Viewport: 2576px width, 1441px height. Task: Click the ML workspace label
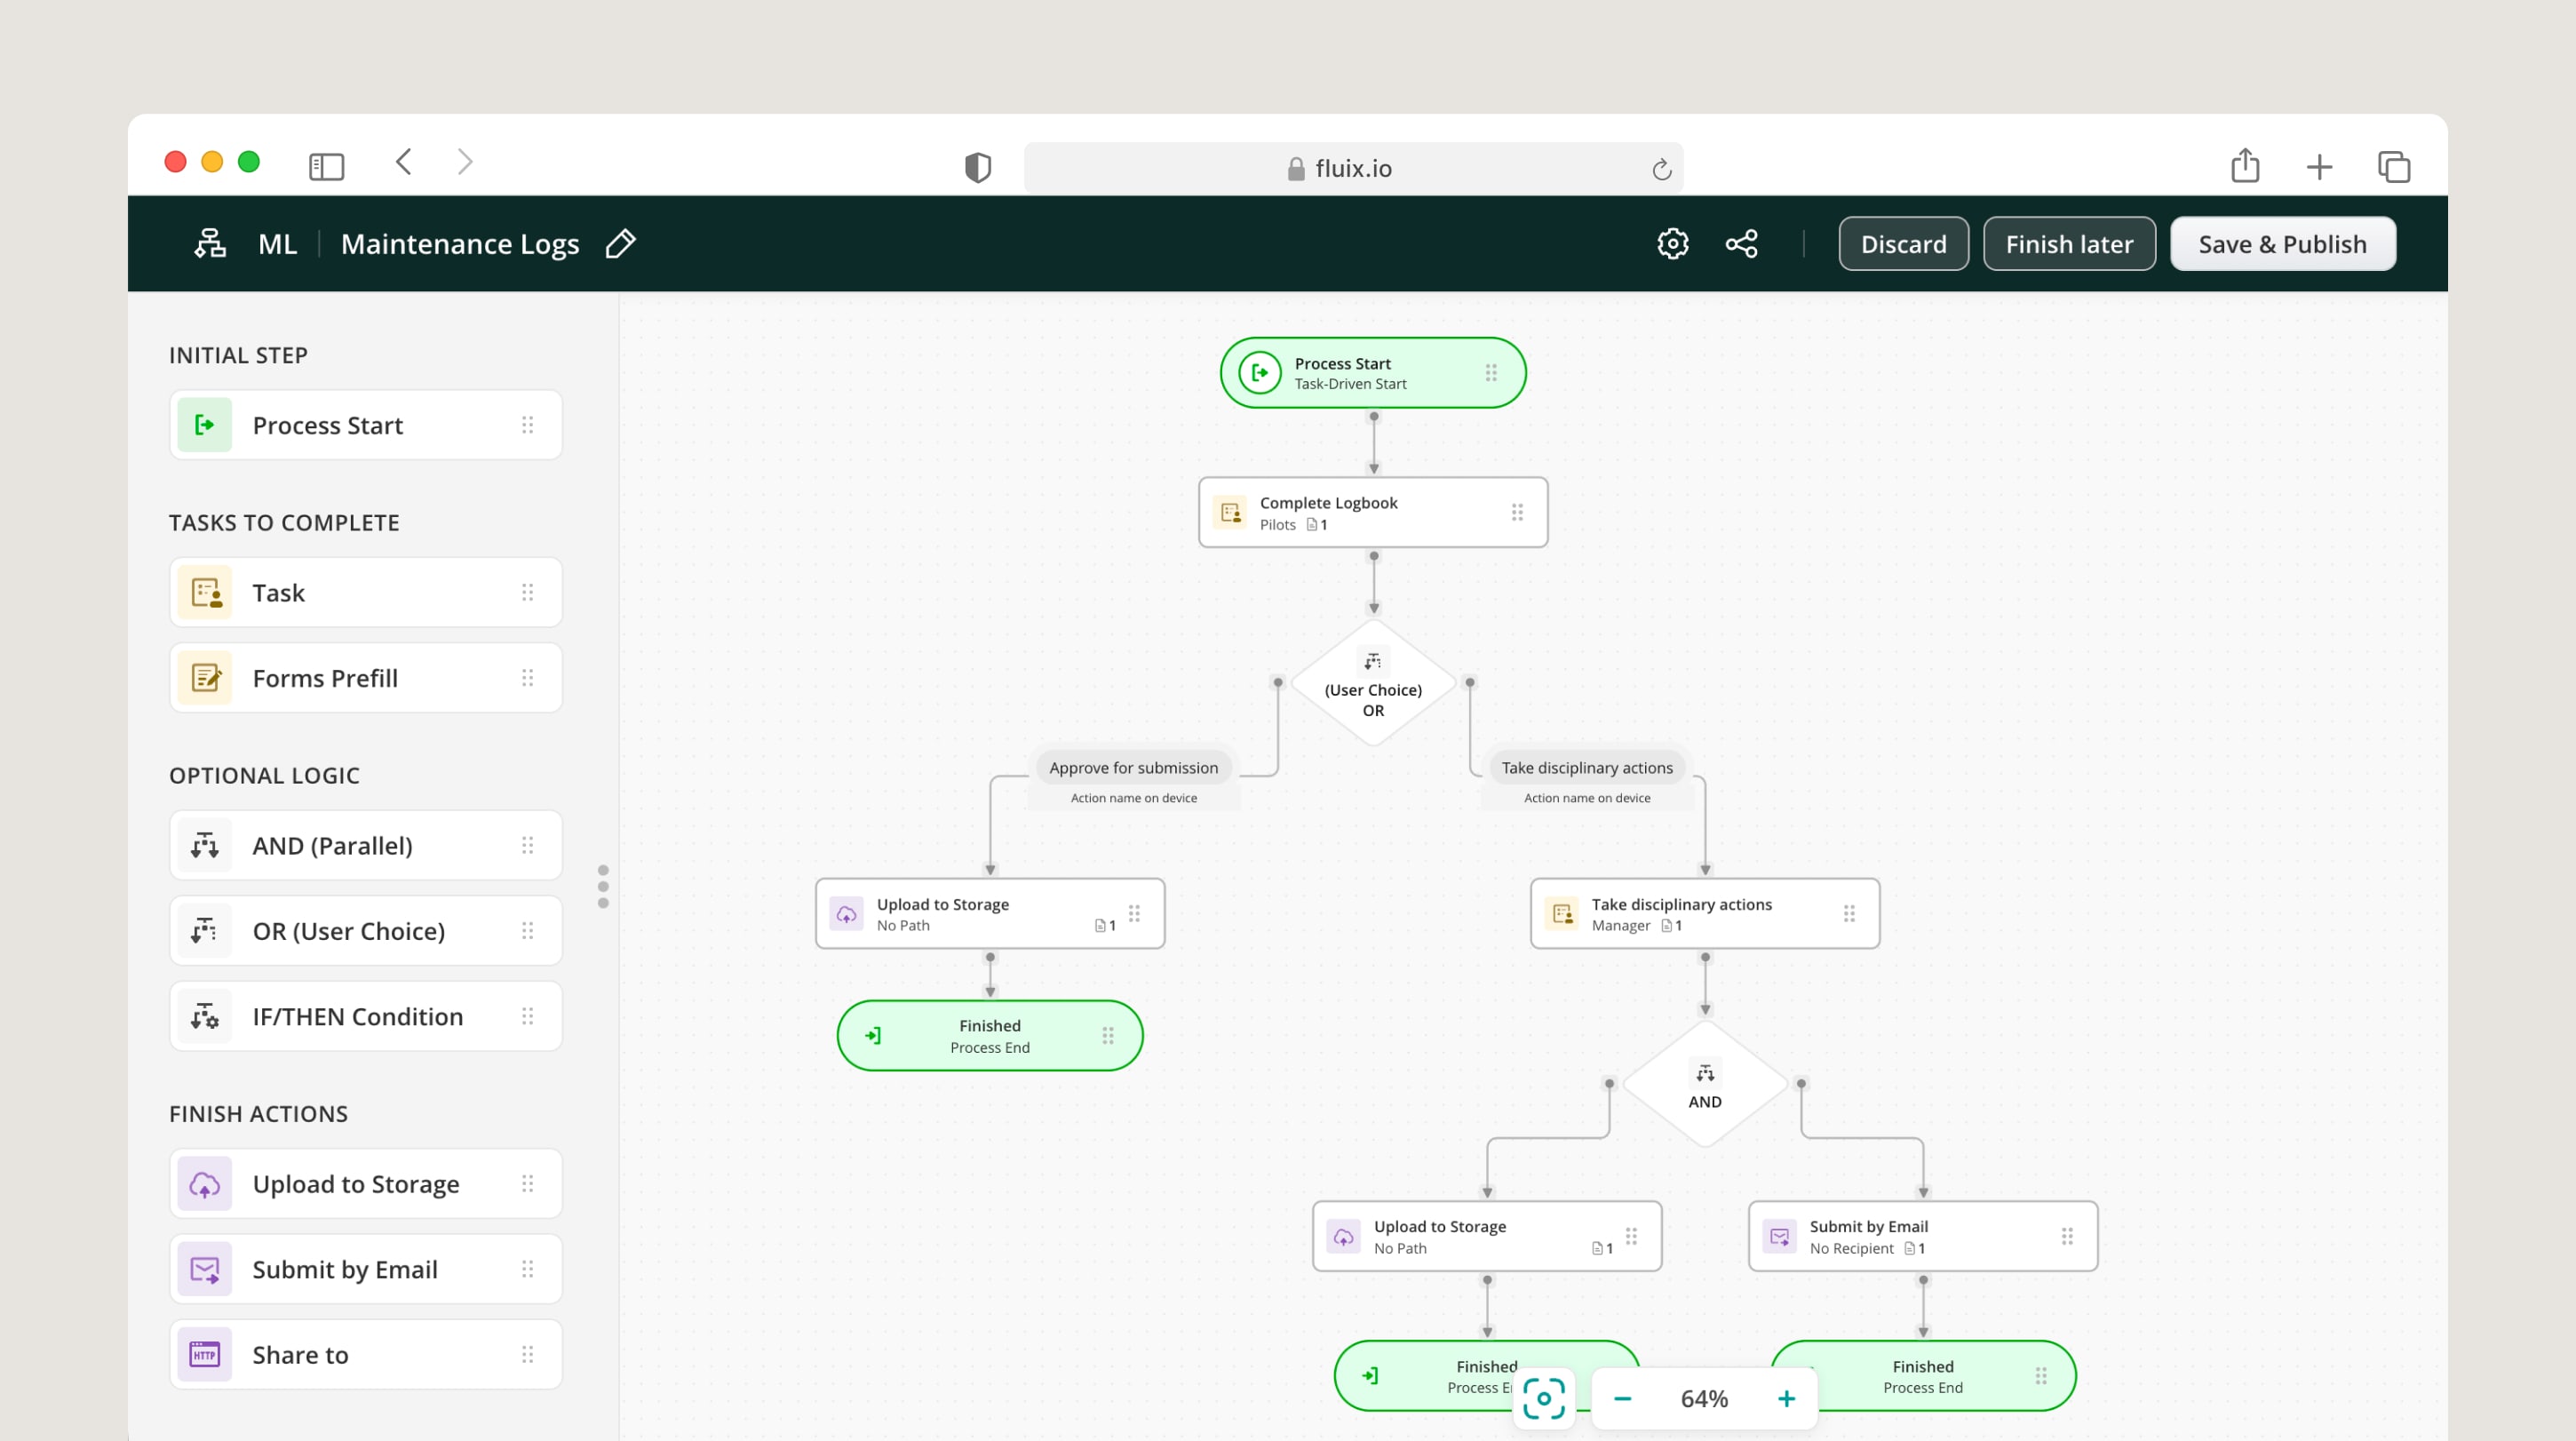[x=277, y=243]
